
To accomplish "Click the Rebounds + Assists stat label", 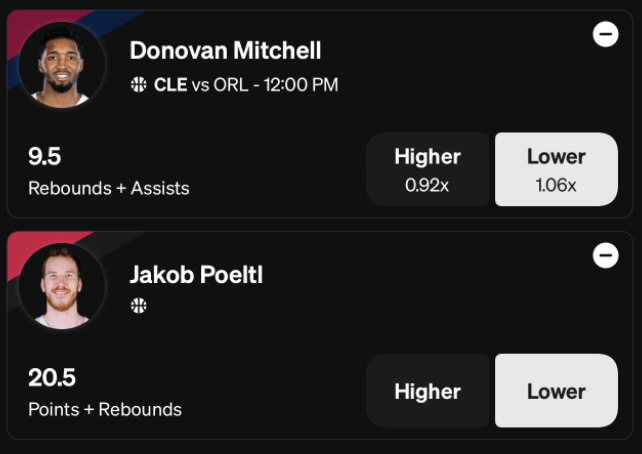I will pos(109,189).
